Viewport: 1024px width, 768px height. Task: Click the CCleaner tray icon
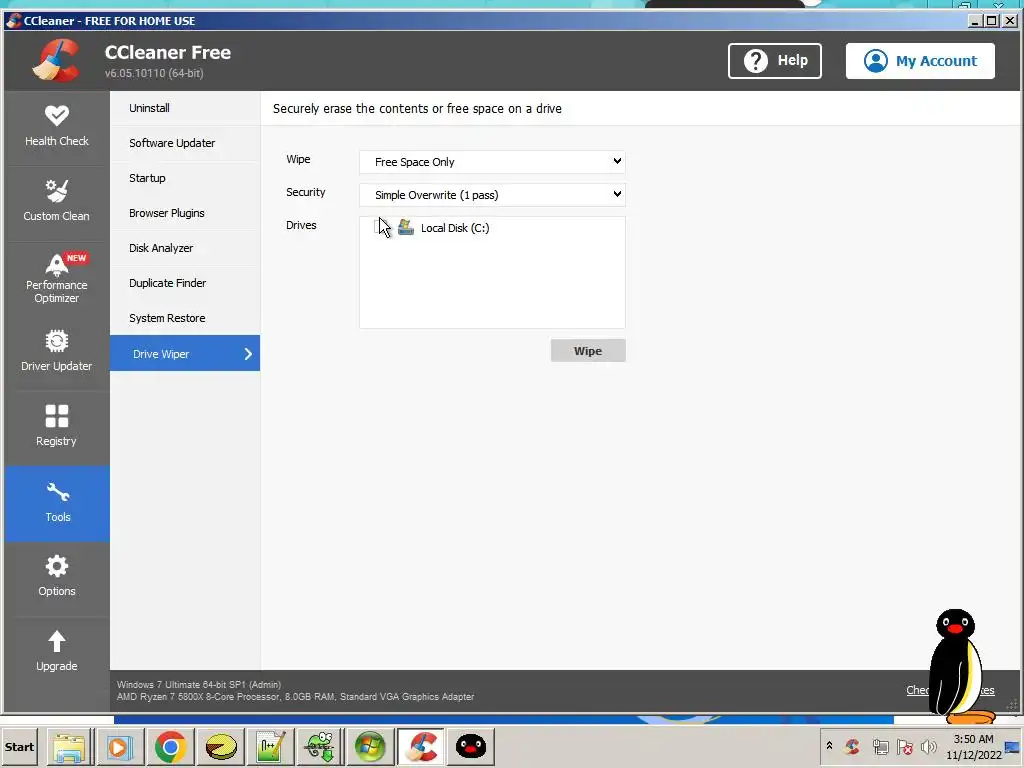[x=852, y=746]
